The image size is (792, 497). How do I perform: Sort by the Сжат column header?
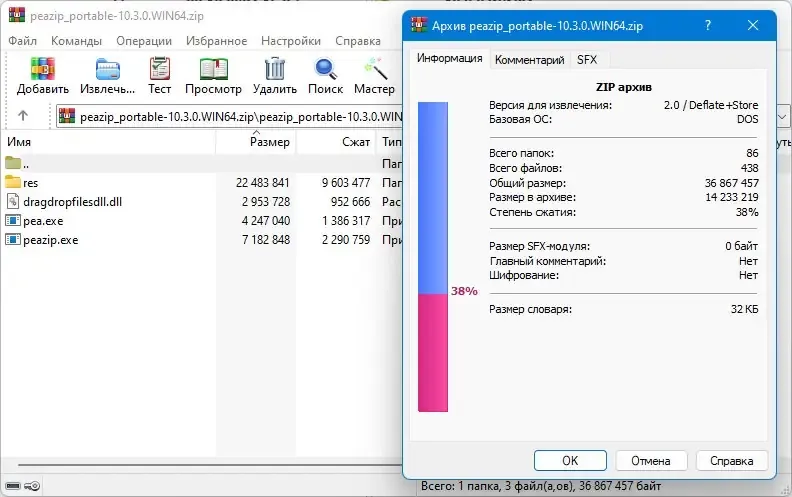[x=335, y=142]
